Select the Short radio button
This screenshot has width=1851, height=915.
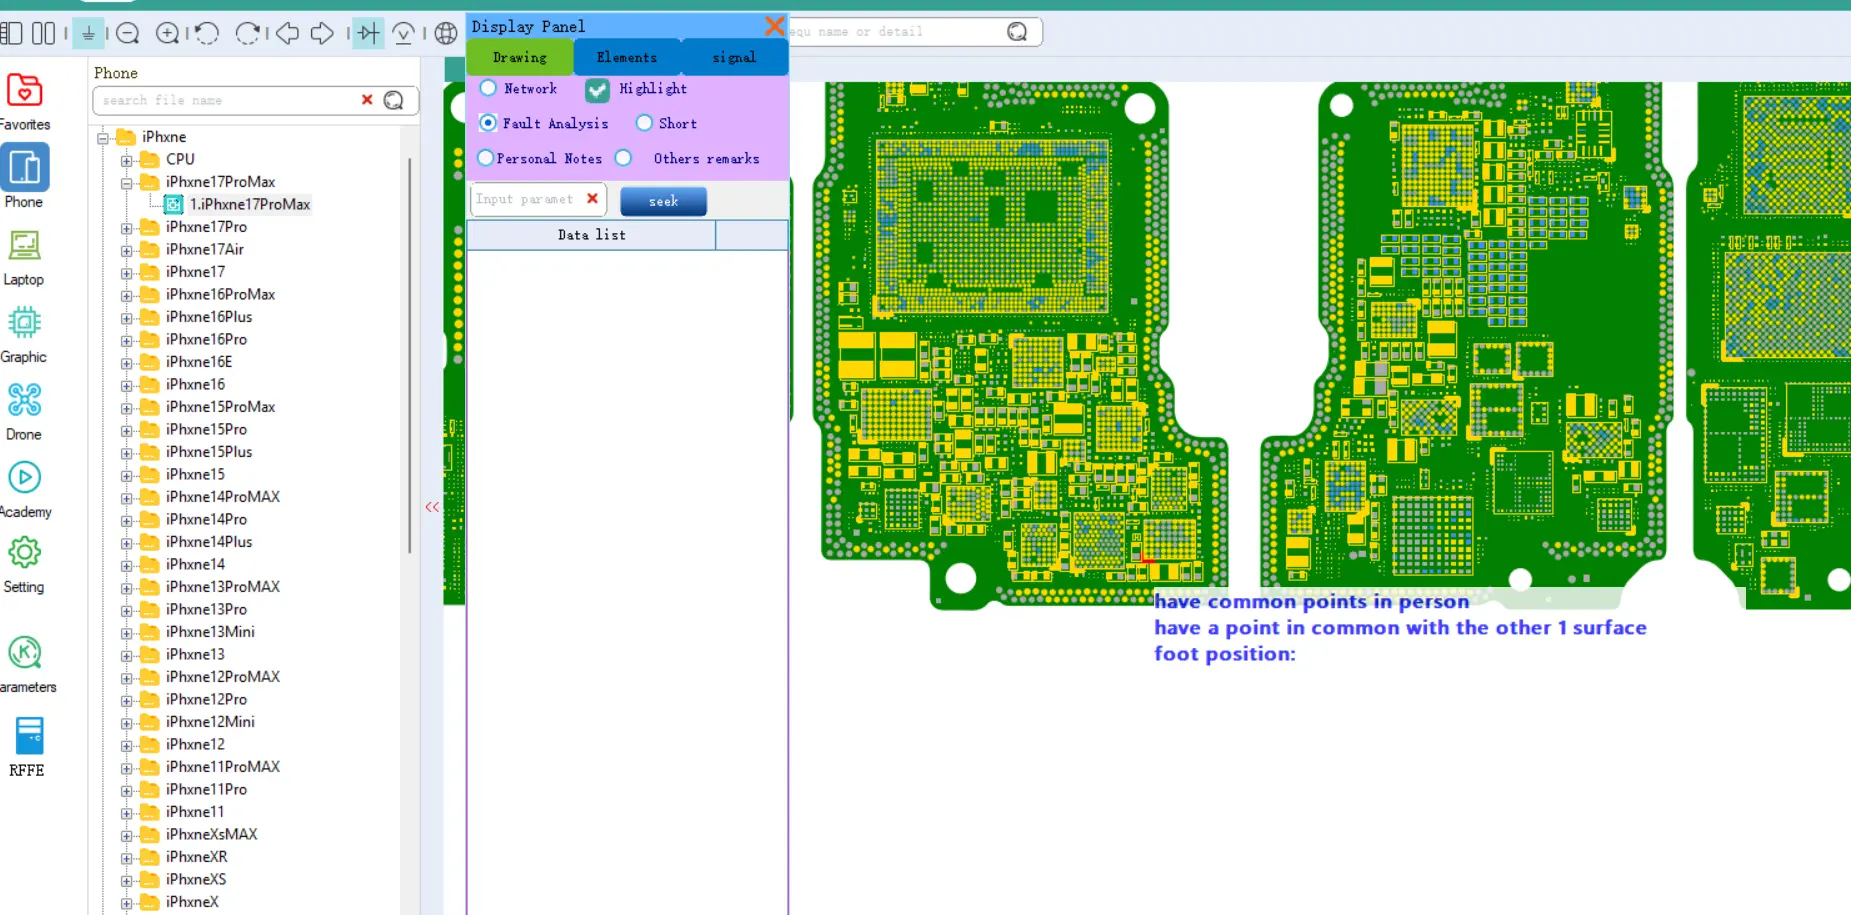pyautogui.click(x=645, y=122)
